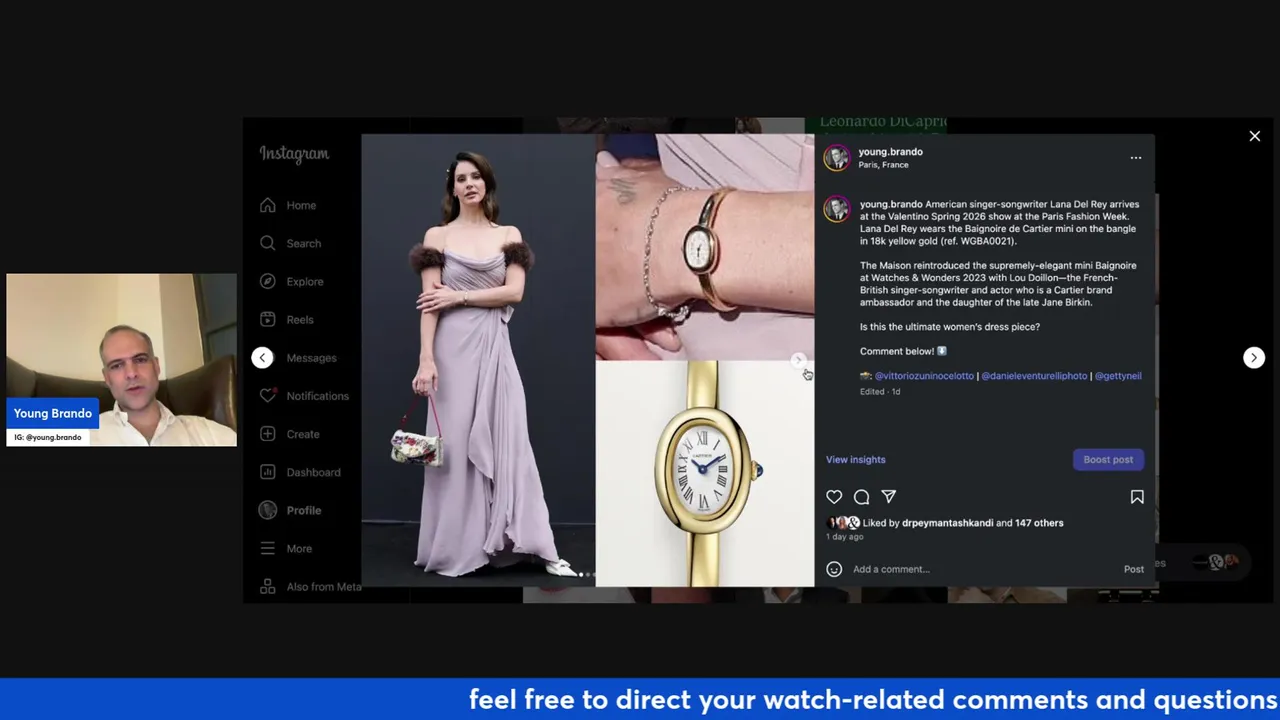Click View insights link
Image resolution: width=1280 pixels, height=720 pixels.
point(855,459)
